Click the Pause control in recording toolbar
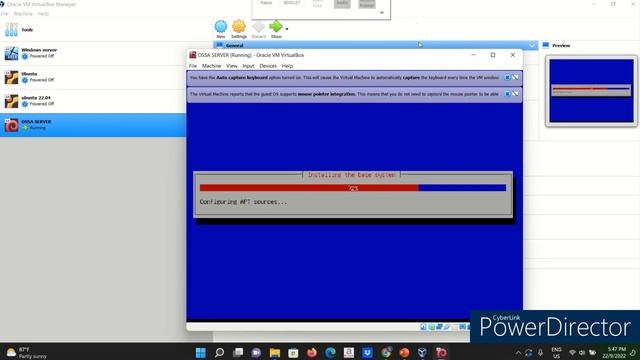The width and height of the screenshot is (640, 360). tap(266, 3)
